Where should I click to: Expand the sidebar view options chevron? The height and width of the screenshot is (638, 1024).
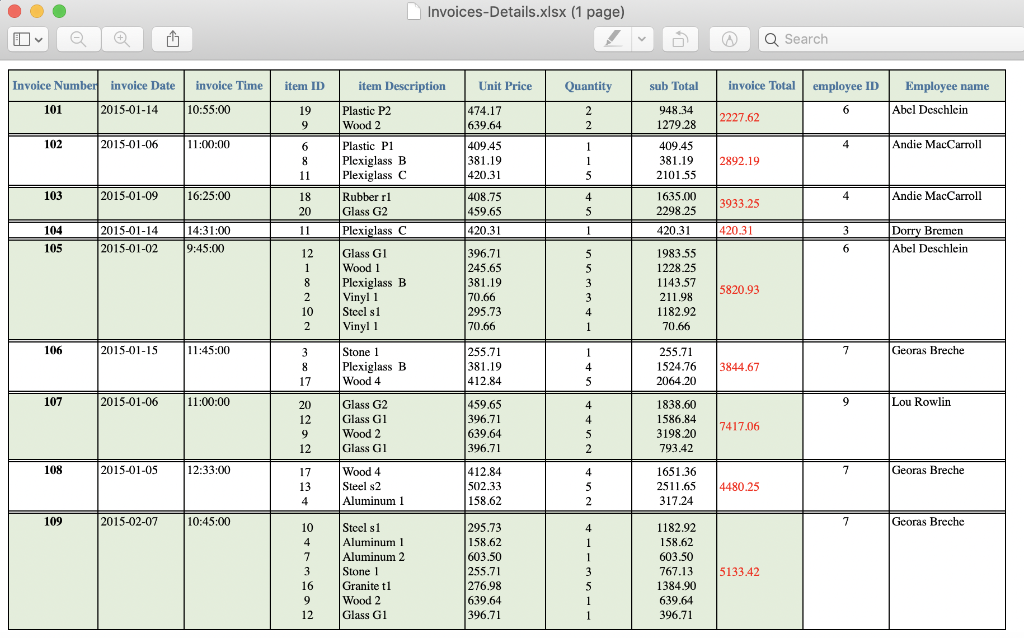(x=40, y=39)
